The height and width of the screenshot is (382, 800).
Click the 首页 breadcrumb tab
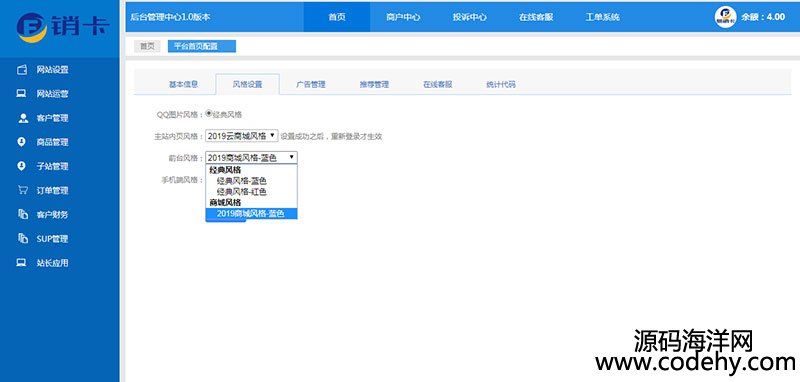147,46
